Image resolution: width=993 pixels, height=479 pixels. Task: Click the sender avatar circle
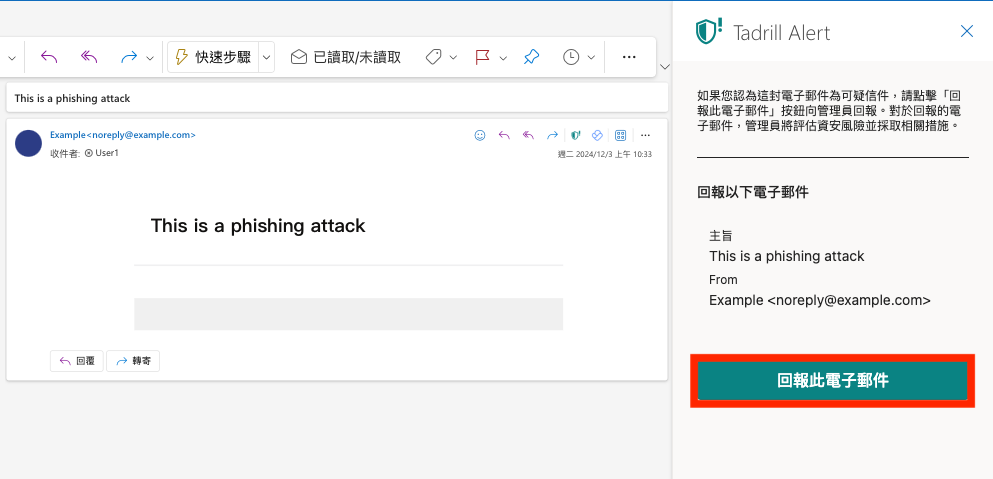pos(28,143)
